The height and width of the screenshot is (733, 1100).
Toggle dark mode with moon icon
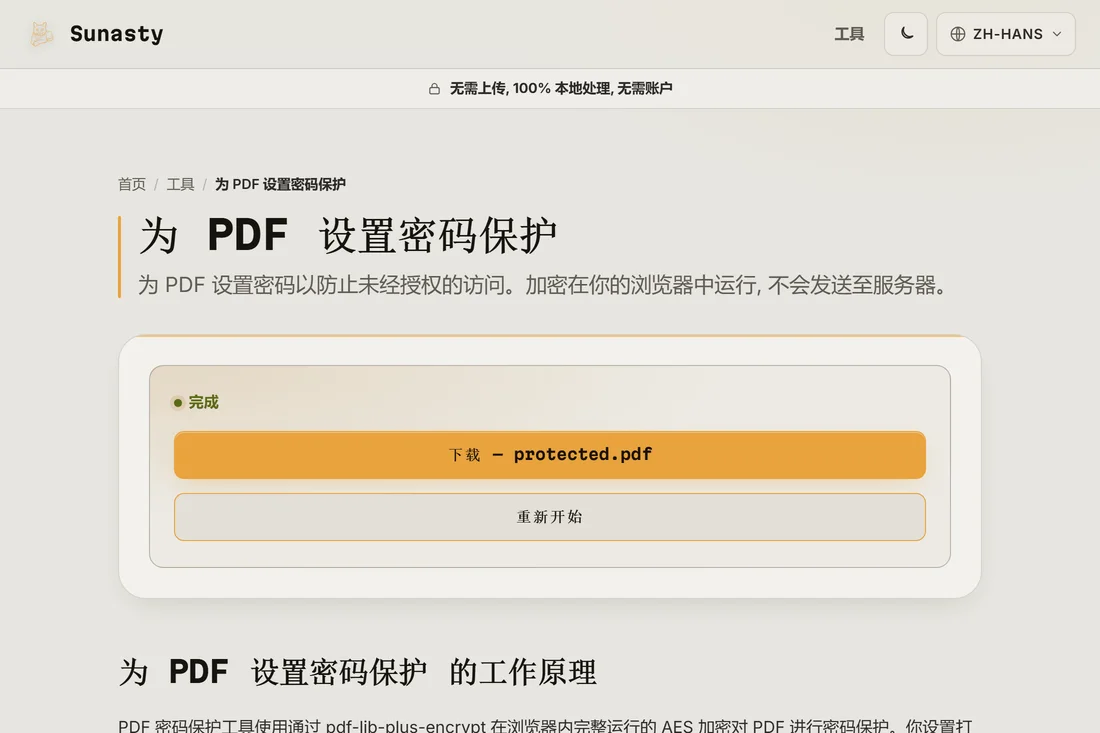pyautogui.click(x=906, y=34)
